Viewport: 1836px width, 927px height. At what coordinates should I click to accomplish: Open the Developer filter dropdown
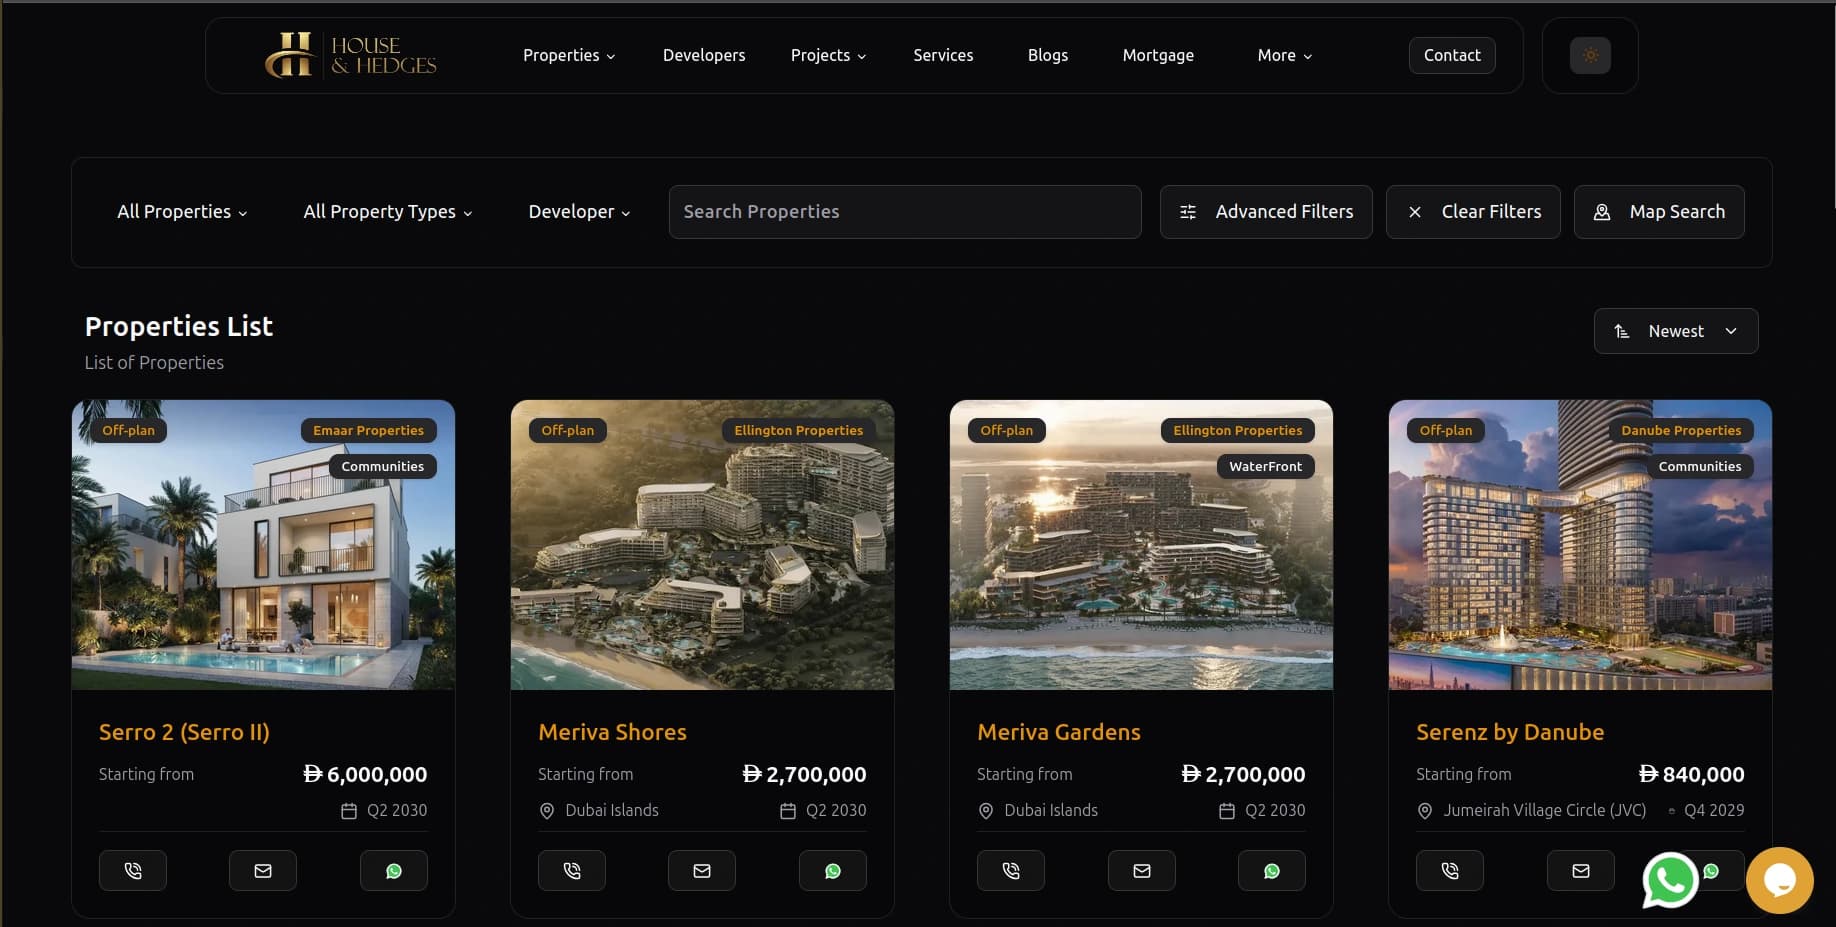click(578, 211)
